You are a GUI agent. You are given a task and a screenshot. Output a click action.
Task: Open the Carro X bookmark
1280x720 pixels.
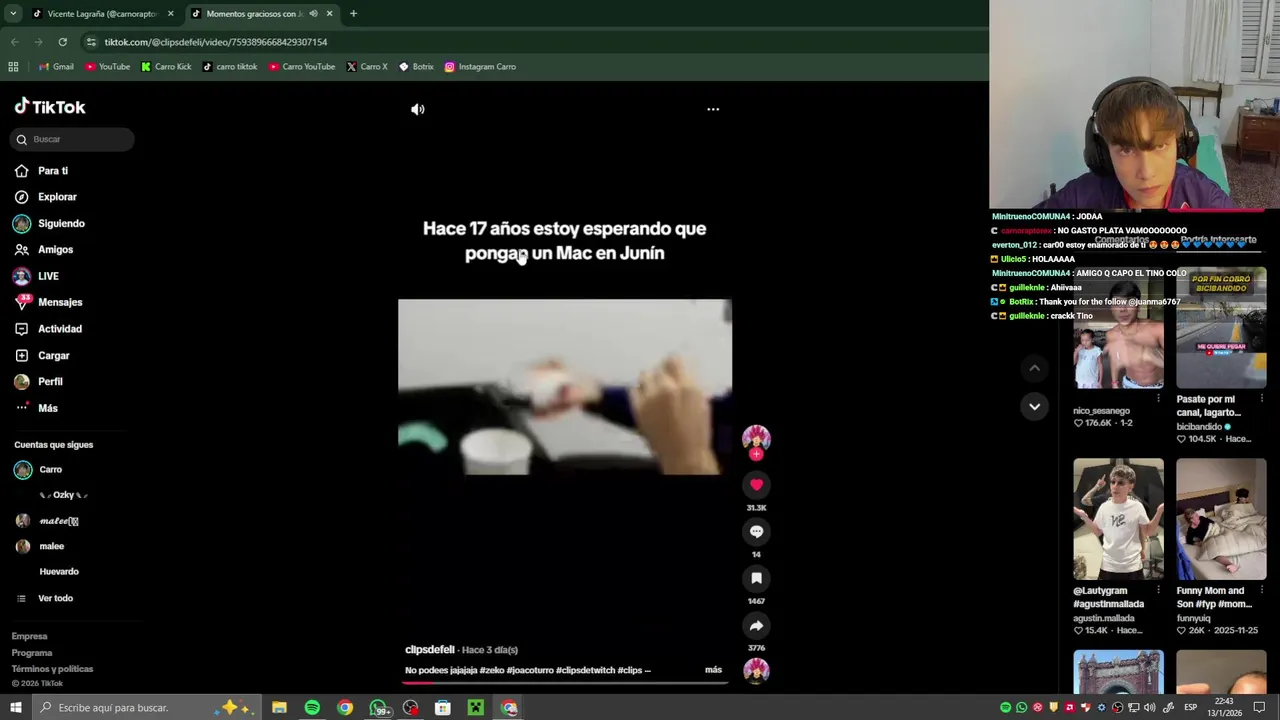pyautogui.click(x=367, y=67)
